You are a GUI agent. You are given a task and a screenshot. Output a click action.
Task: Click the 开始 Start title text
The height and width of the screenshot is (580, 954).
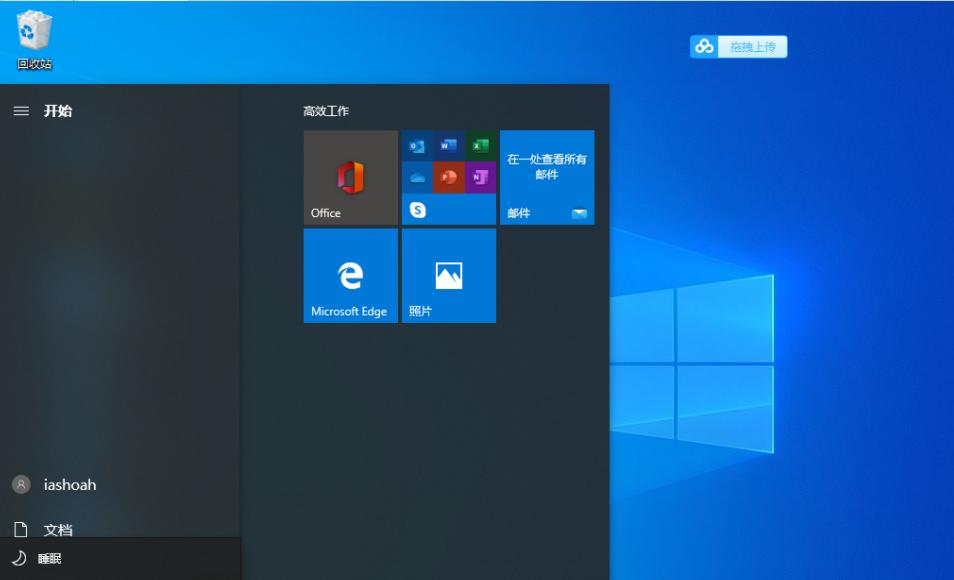point(58,111)
